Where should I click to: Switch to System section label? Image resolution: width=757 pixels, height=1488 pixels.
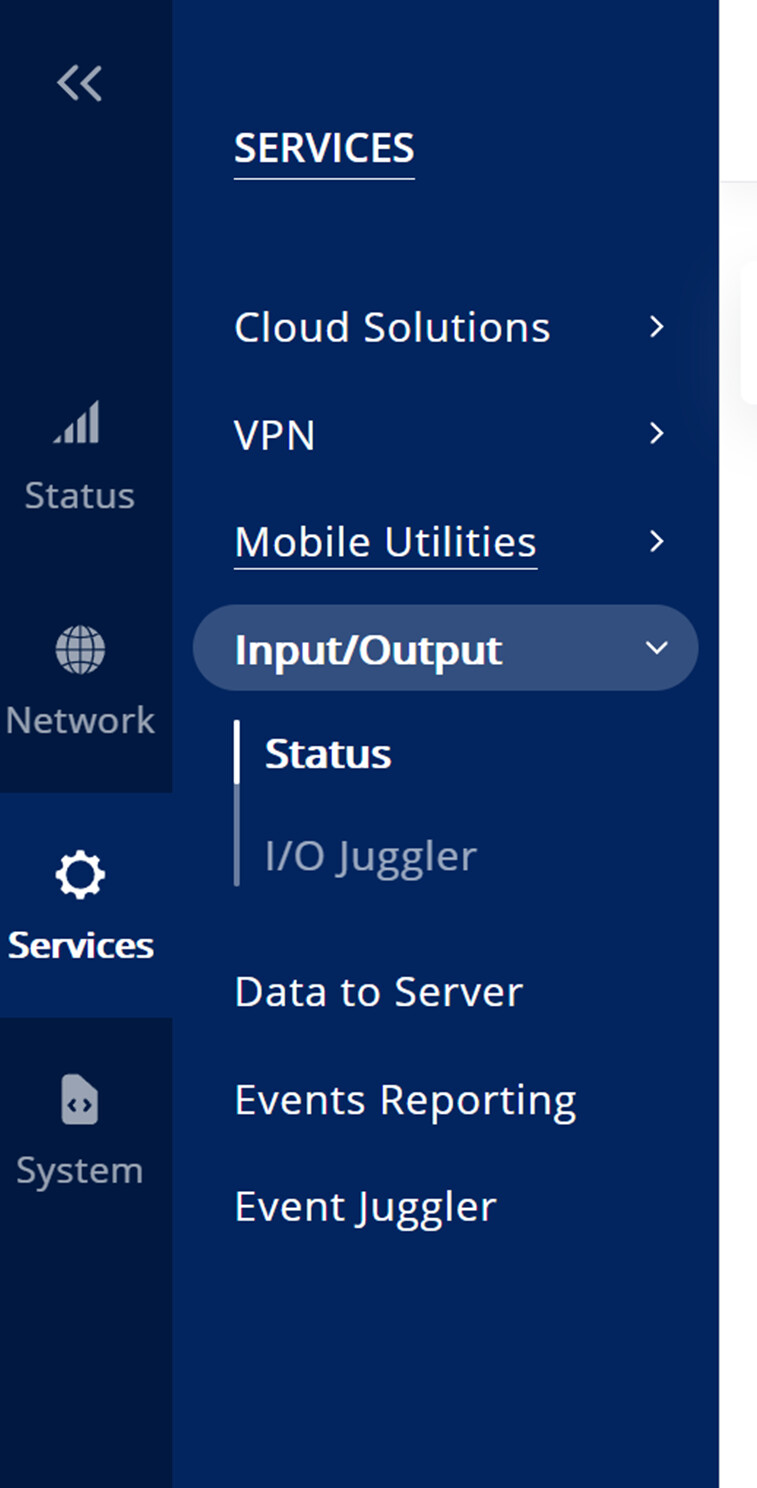80,1171
